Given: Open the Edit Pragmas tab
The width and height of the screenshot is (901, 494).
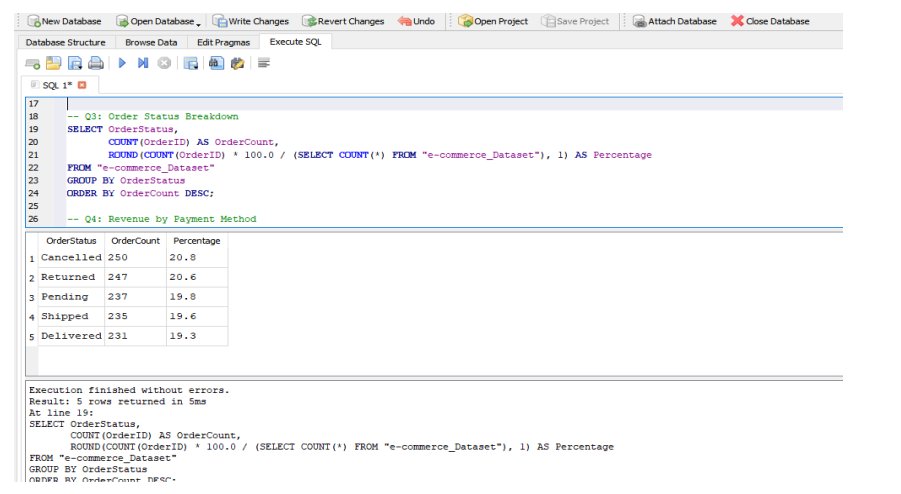Looking at the screenshot, I should tap(224, 43).
